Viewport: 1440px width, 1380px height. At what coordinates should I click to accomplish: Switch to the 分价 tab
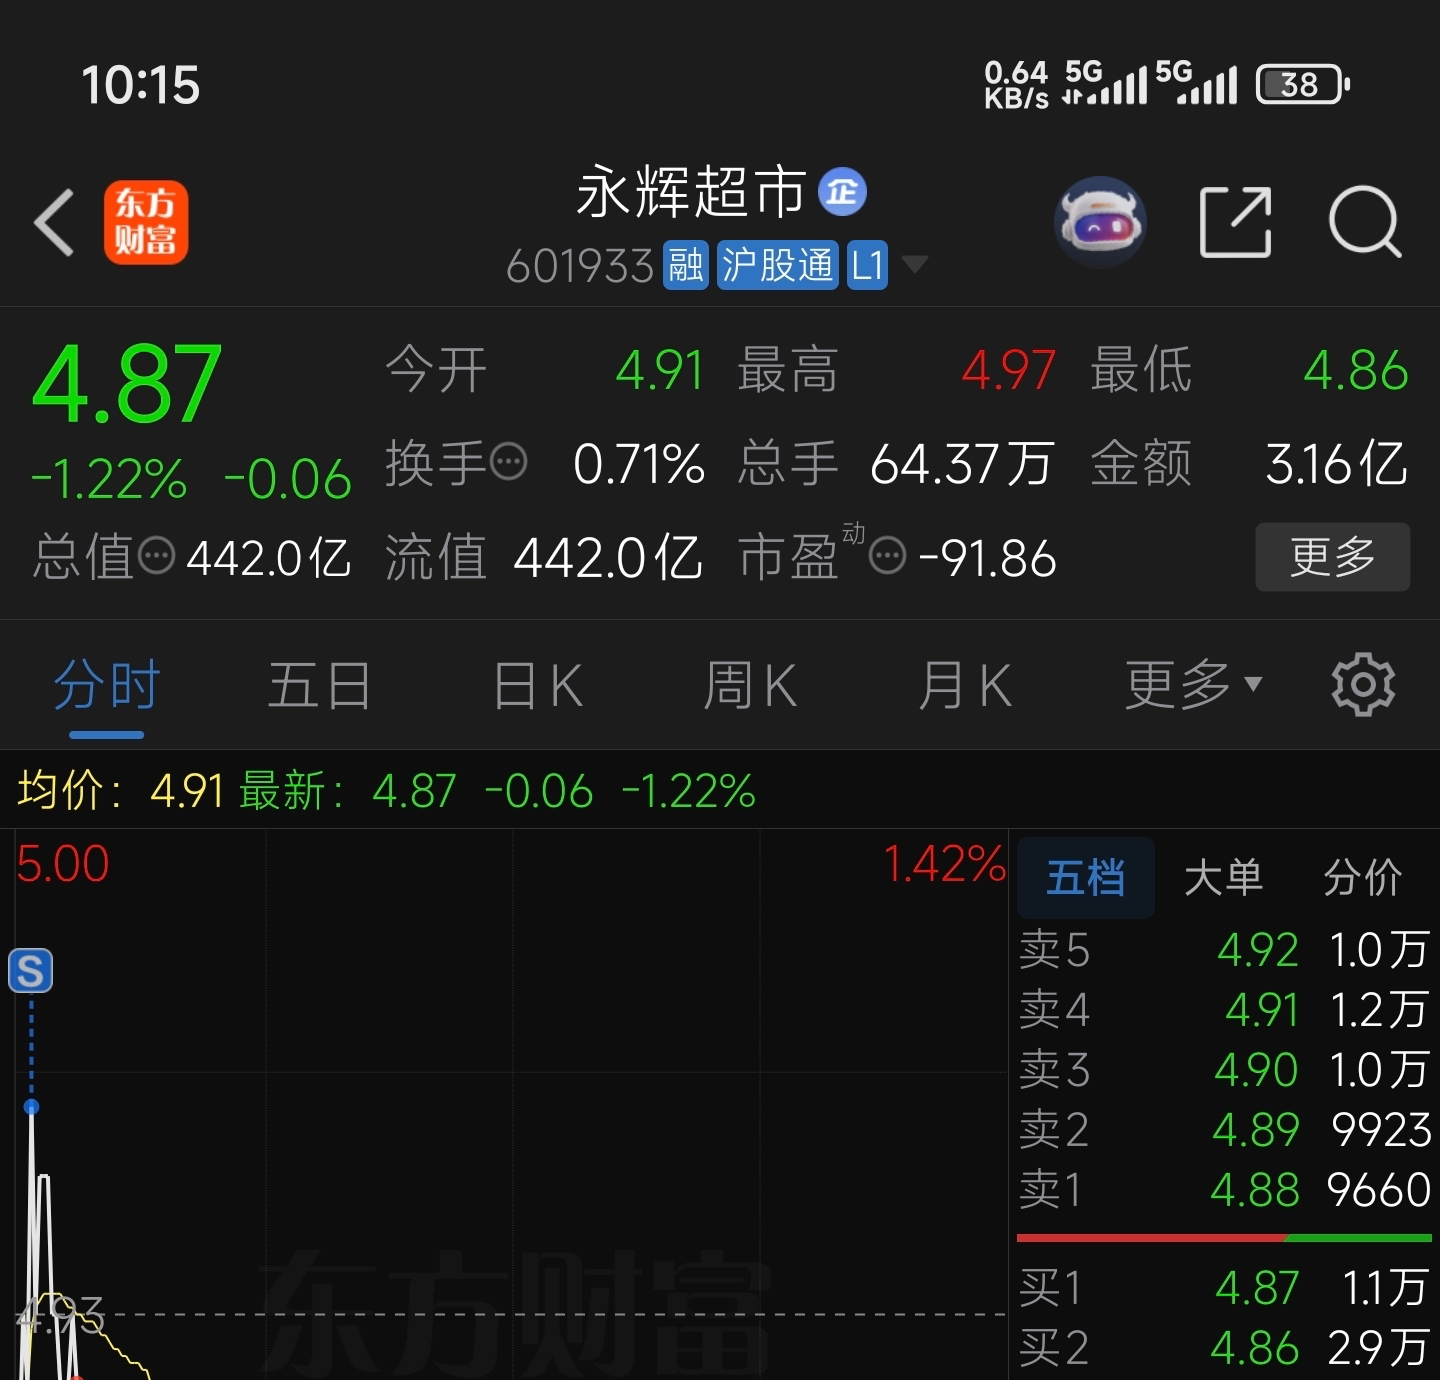pyautogui.click(x=1363, y=878)
